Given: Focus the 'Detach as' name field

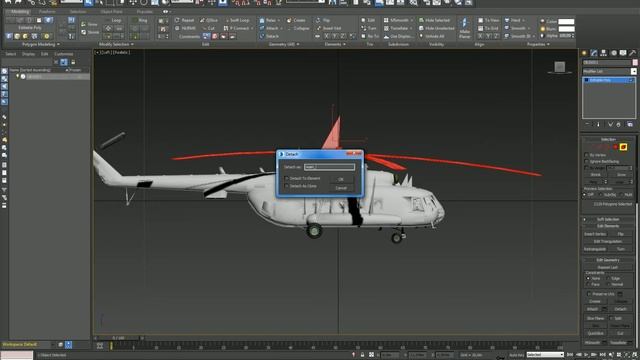Looking at the screenshot, I should coord(329,167).
